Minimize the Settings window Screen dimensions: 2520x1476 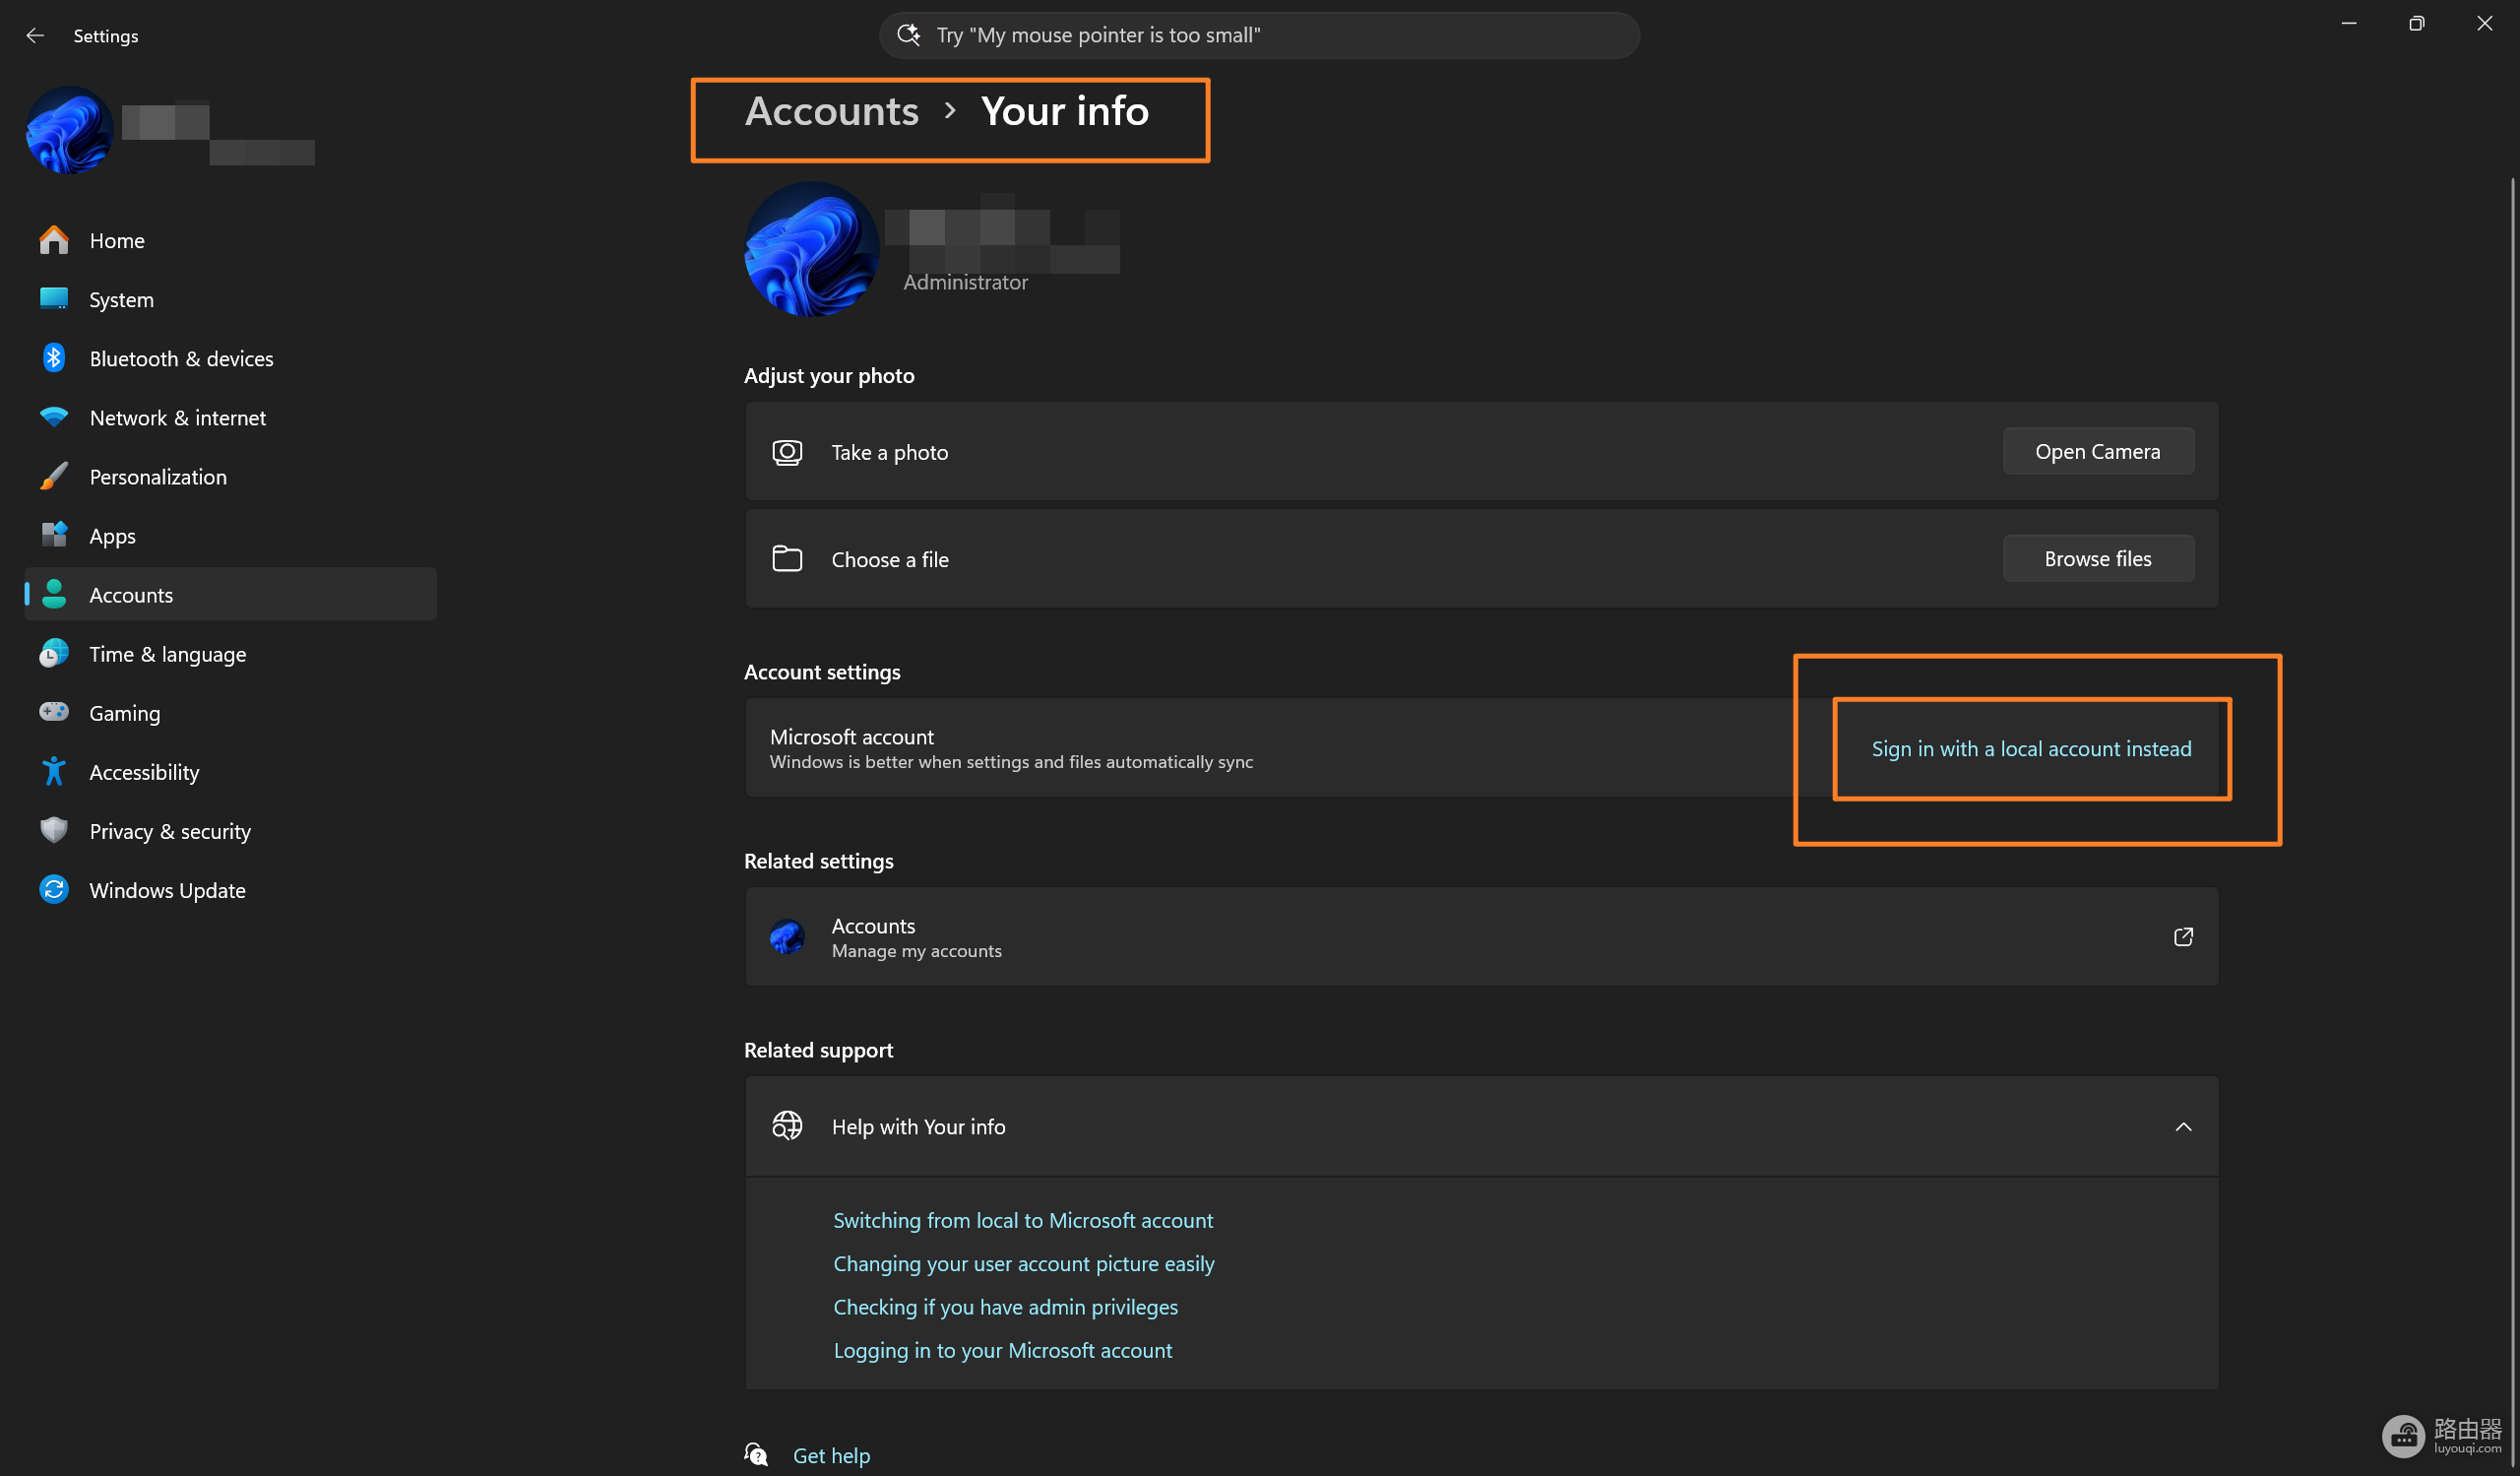pos(2349,23)
